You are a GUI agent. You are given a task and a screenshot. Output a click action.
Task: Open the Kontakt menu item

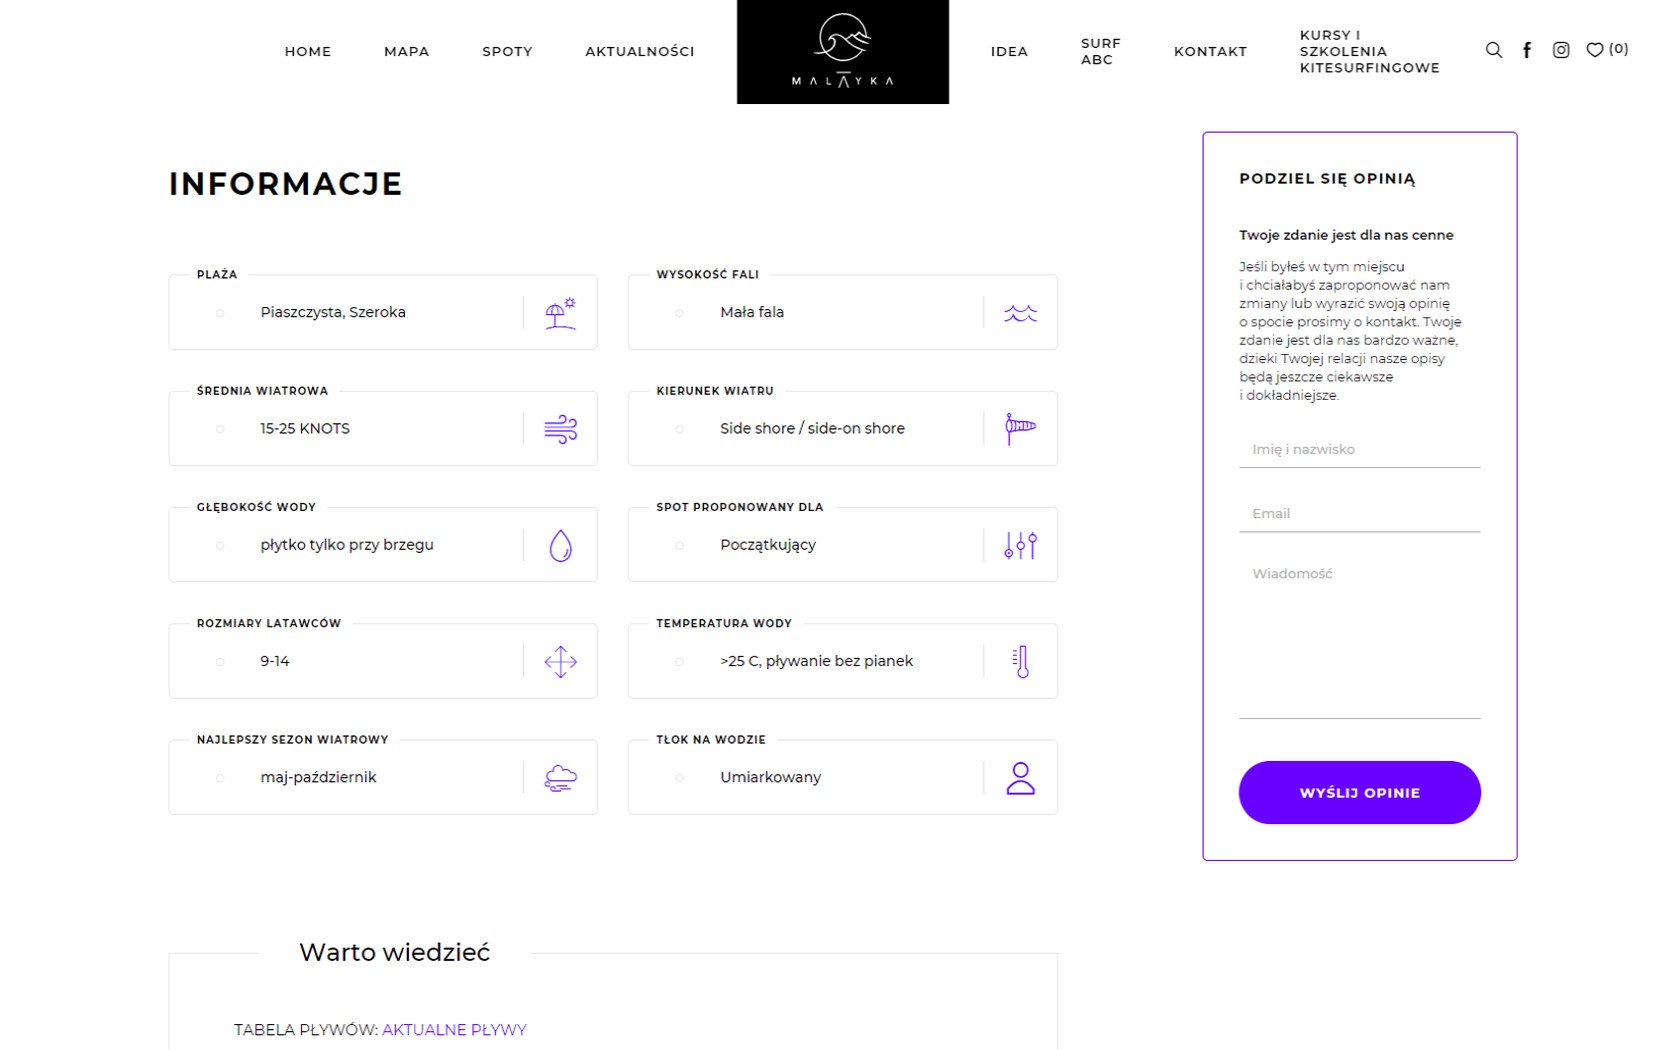pyautogui.click(x=1210, y=52)
